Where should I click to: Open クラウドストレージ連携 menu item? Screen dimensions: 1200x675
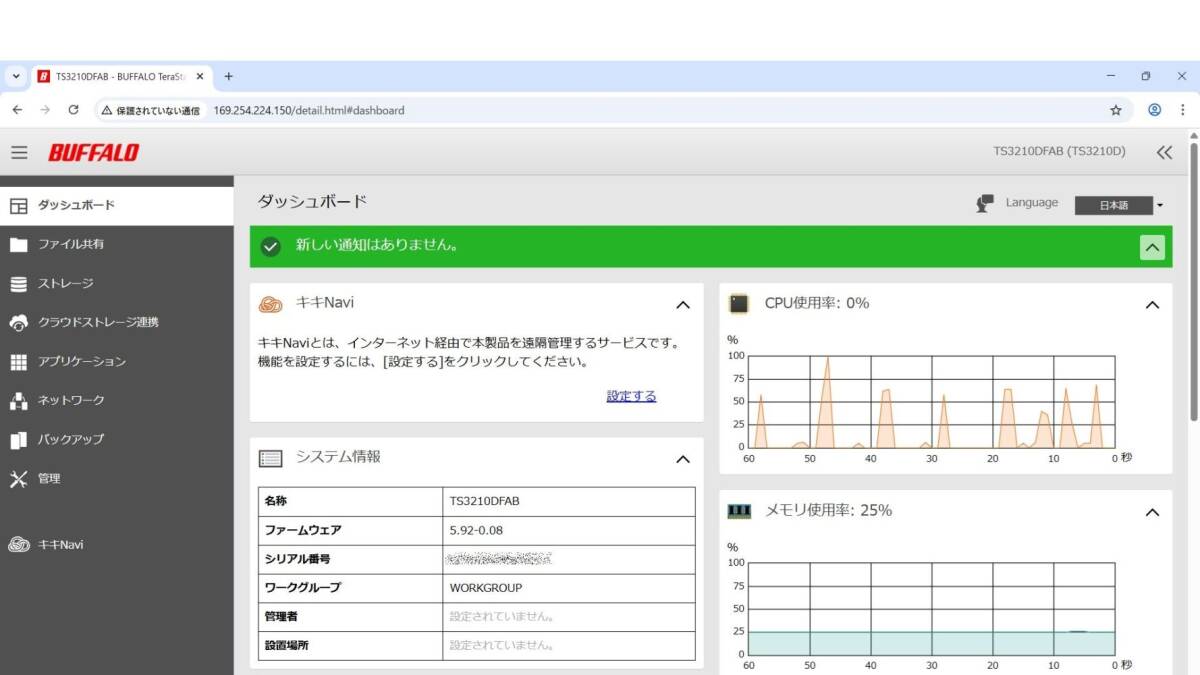point(117,322)
